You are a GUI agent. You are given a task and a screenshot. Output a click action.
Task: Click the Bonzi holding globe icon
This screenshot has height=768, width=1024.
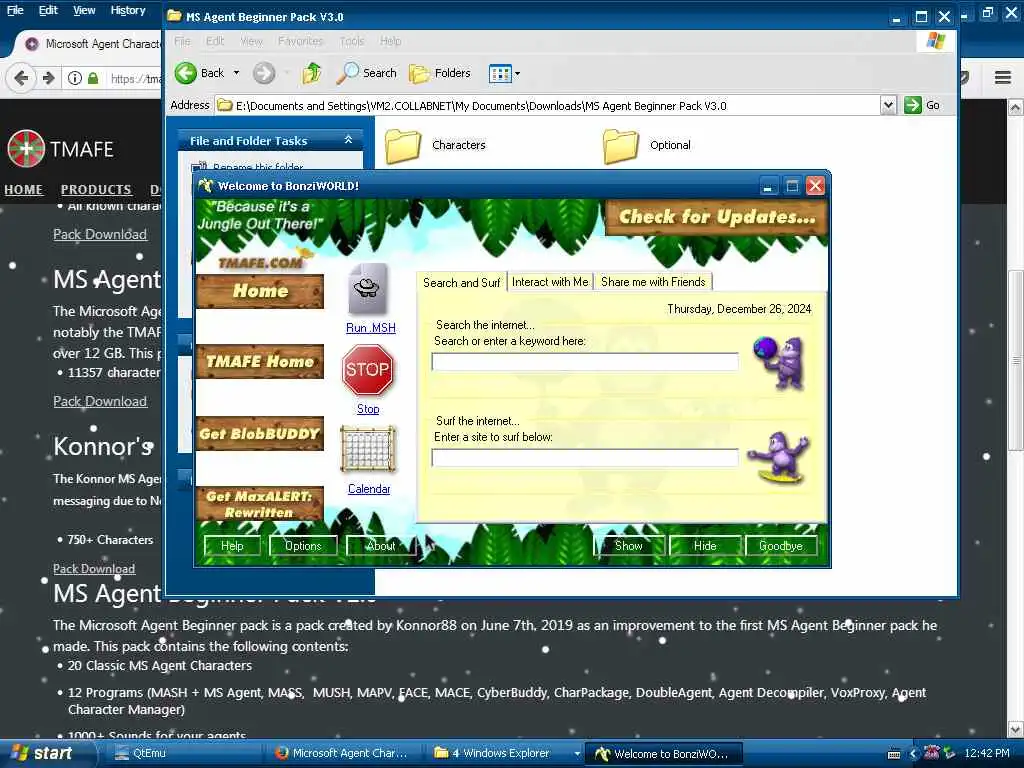[779, 362]
